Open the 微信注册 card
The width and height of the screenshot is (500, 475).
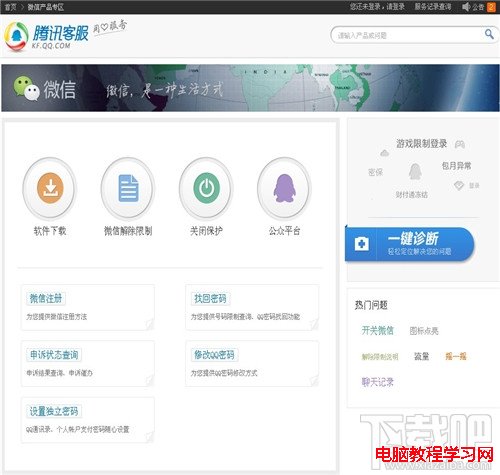coord(88,307)
